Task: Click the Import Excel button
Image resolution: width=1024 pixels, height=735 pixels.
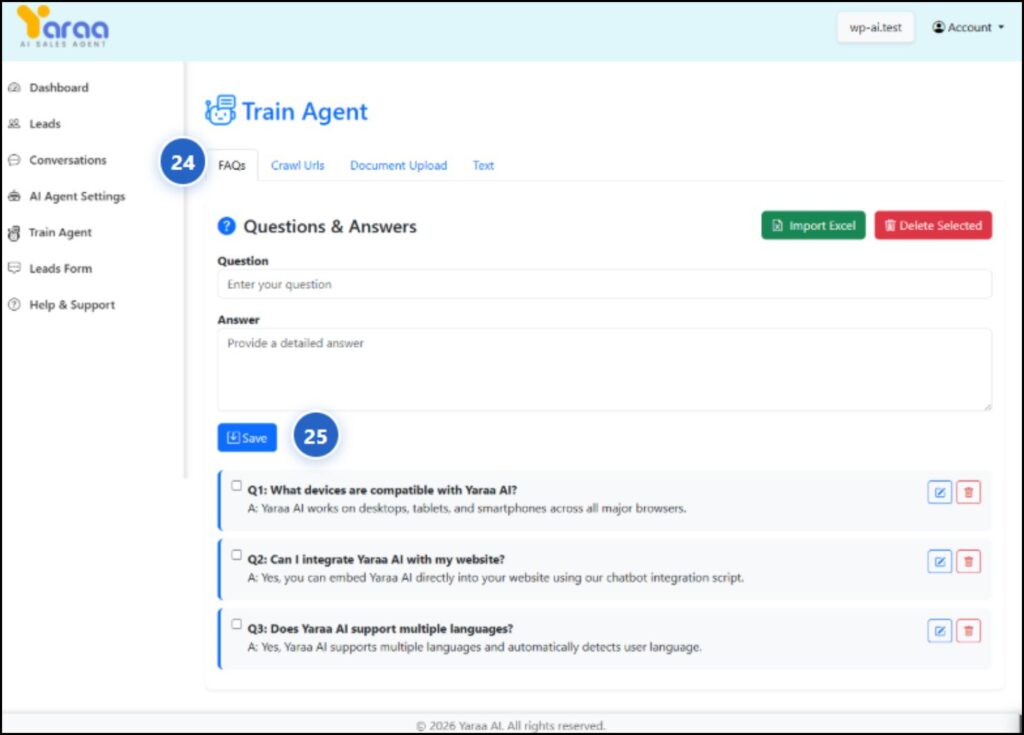Action: (813, 225)
